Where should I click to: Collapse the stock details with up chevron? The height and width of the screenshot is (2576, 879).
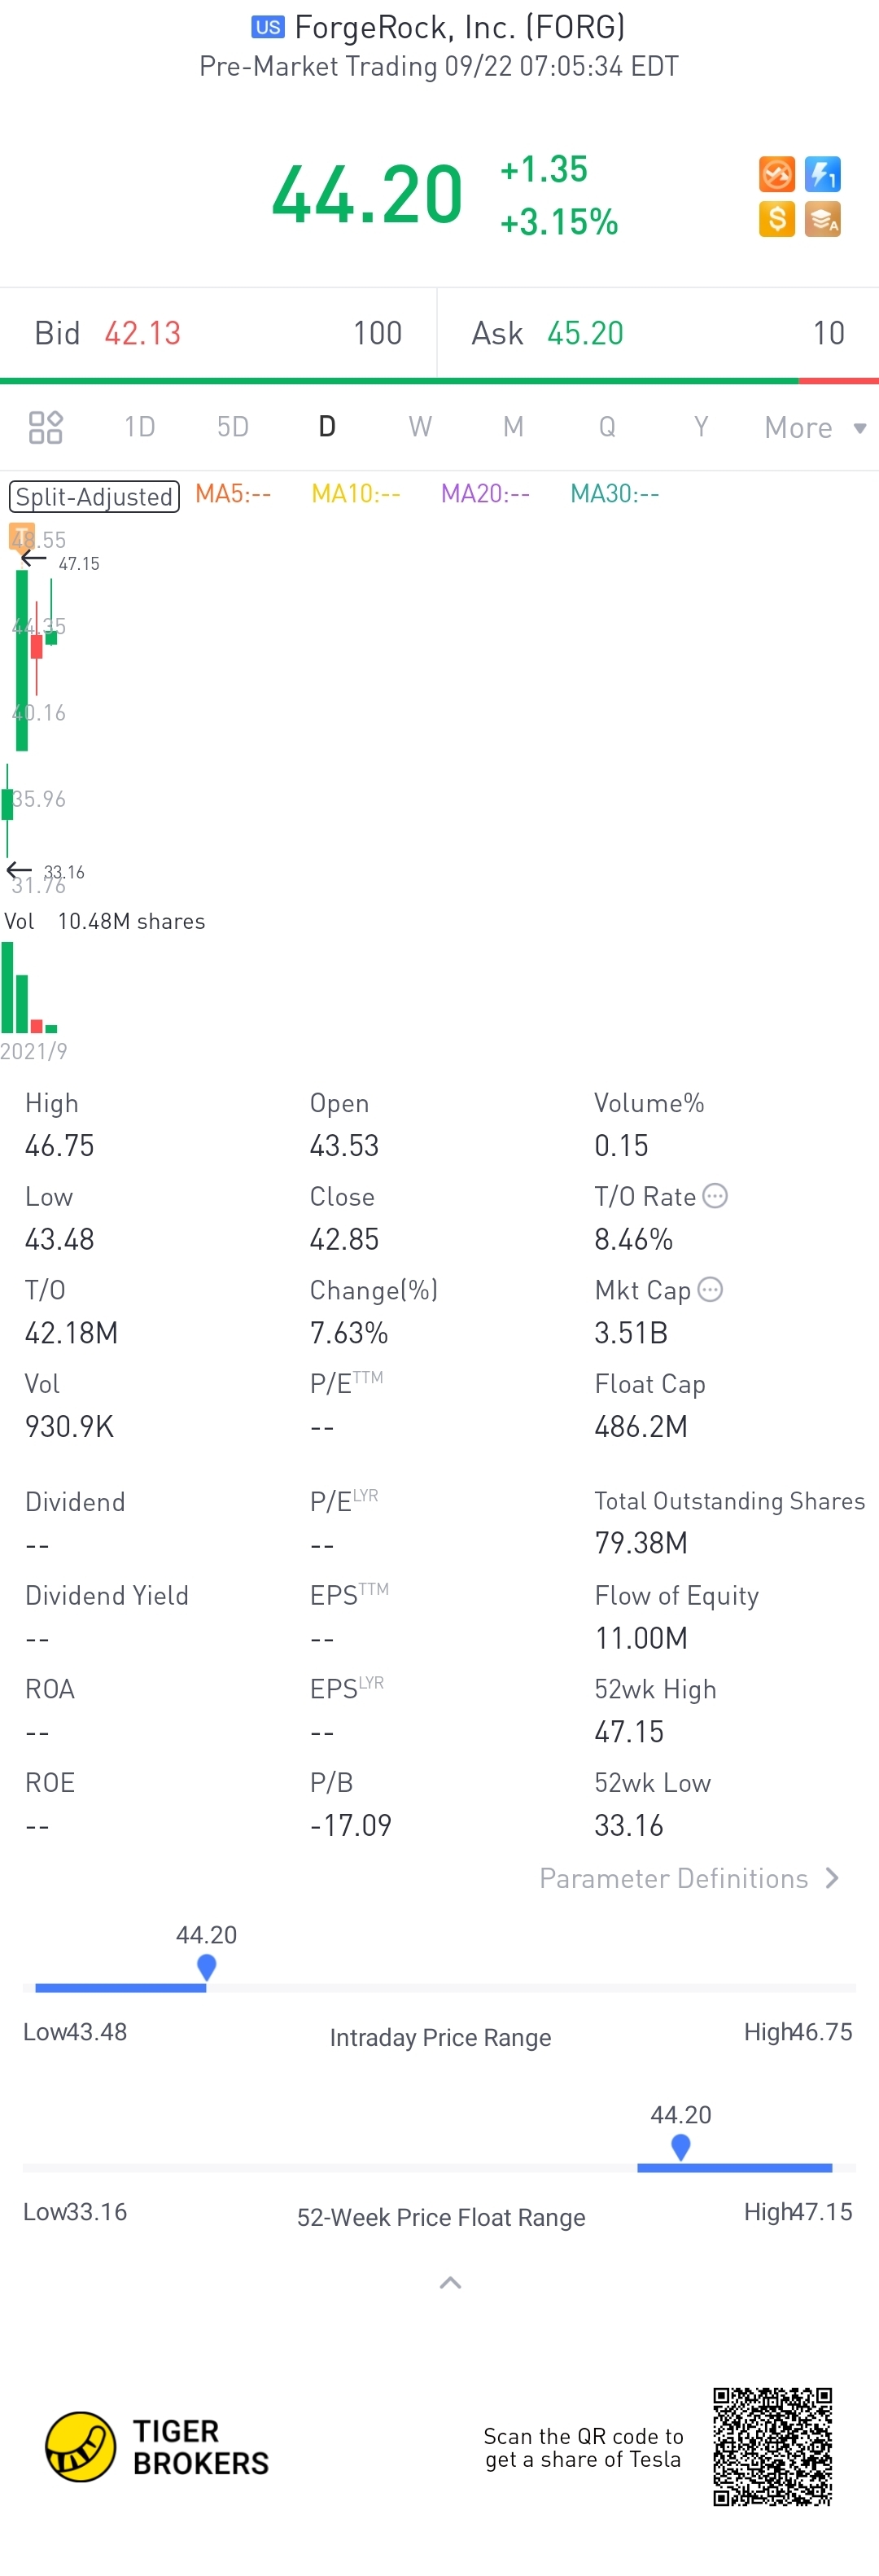click(x=450, y=2282)
